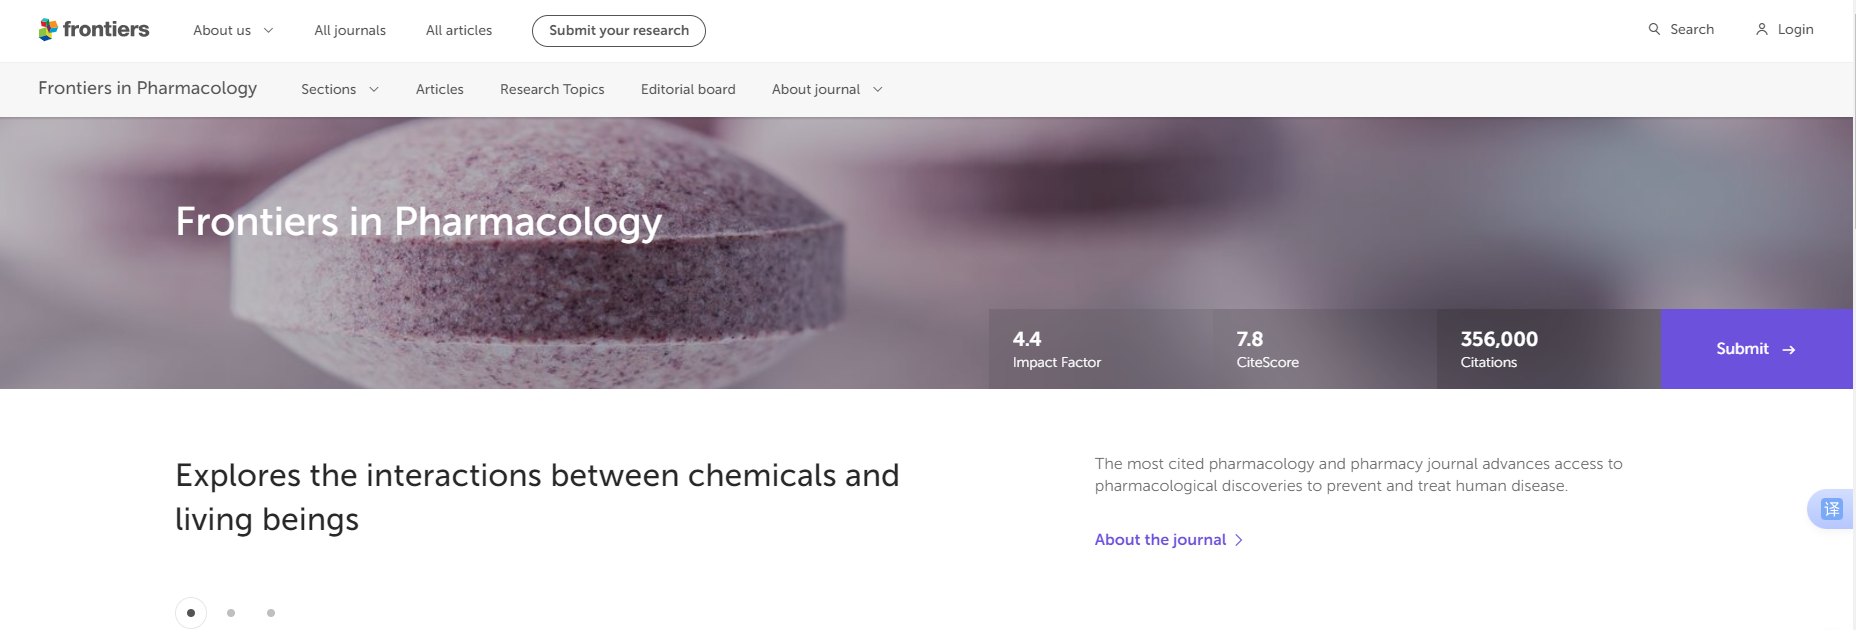Click the 4.4 Impact Factor tile
The width and height of the screenshot is (1856, 630).
point(1100,349)
